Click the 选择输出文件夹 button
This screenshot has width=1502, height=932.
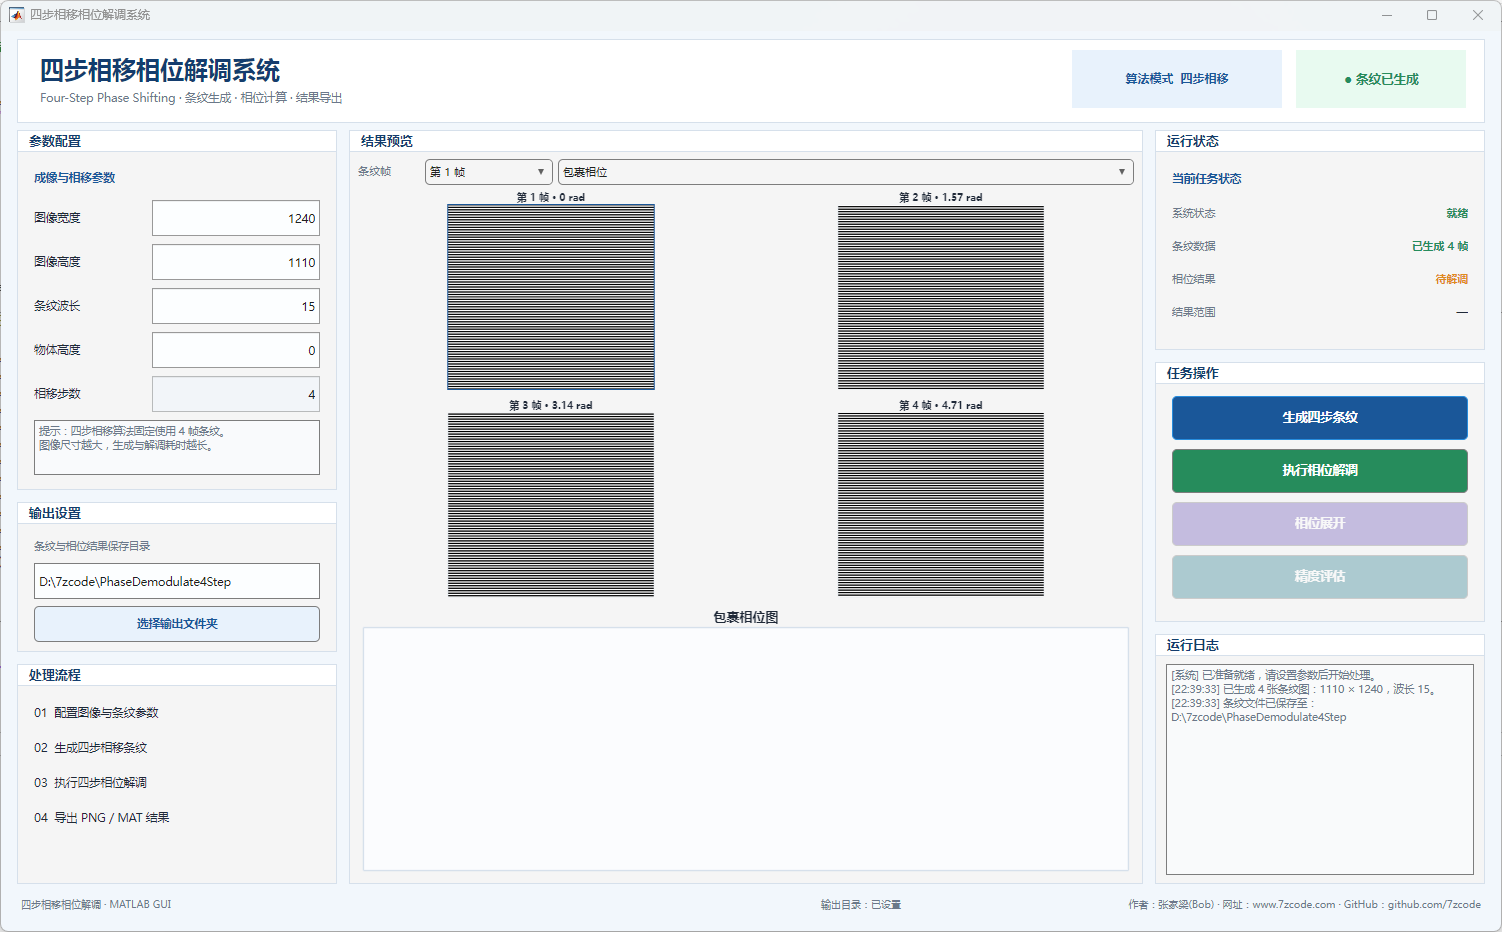(x=177, y=624)
